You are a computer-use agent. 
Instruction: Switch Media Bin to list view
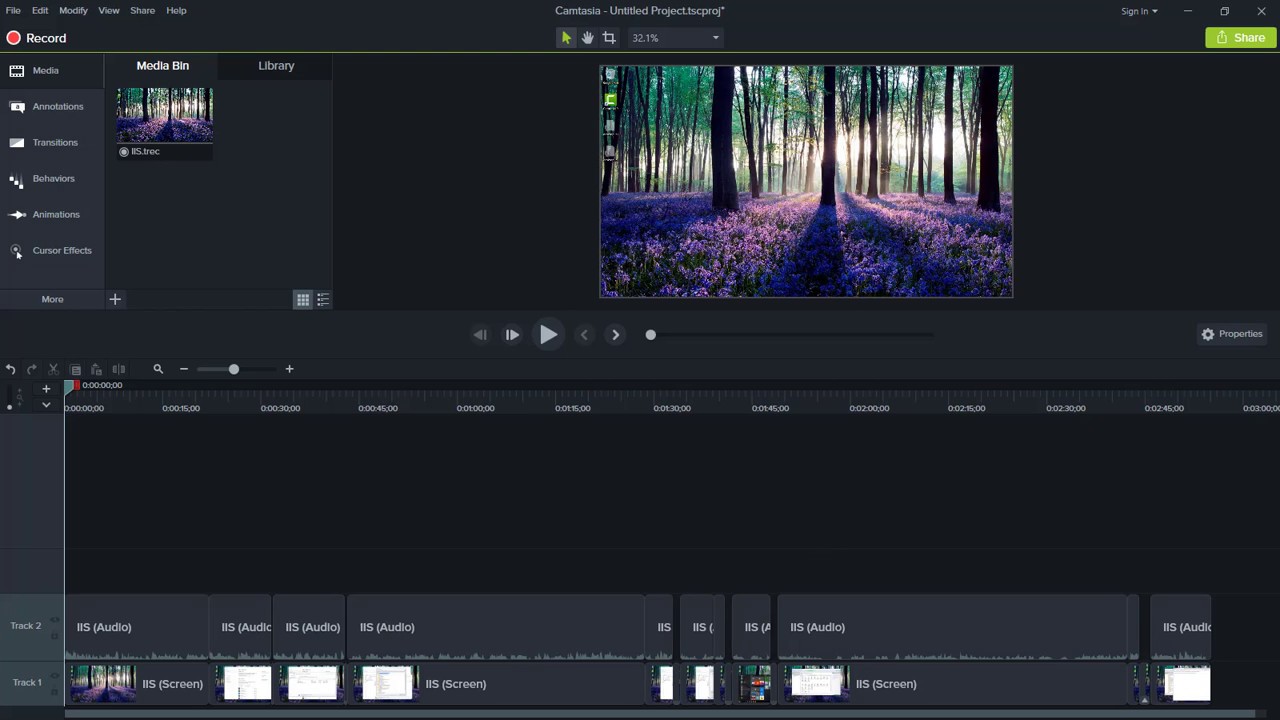(x=323, y=300)
